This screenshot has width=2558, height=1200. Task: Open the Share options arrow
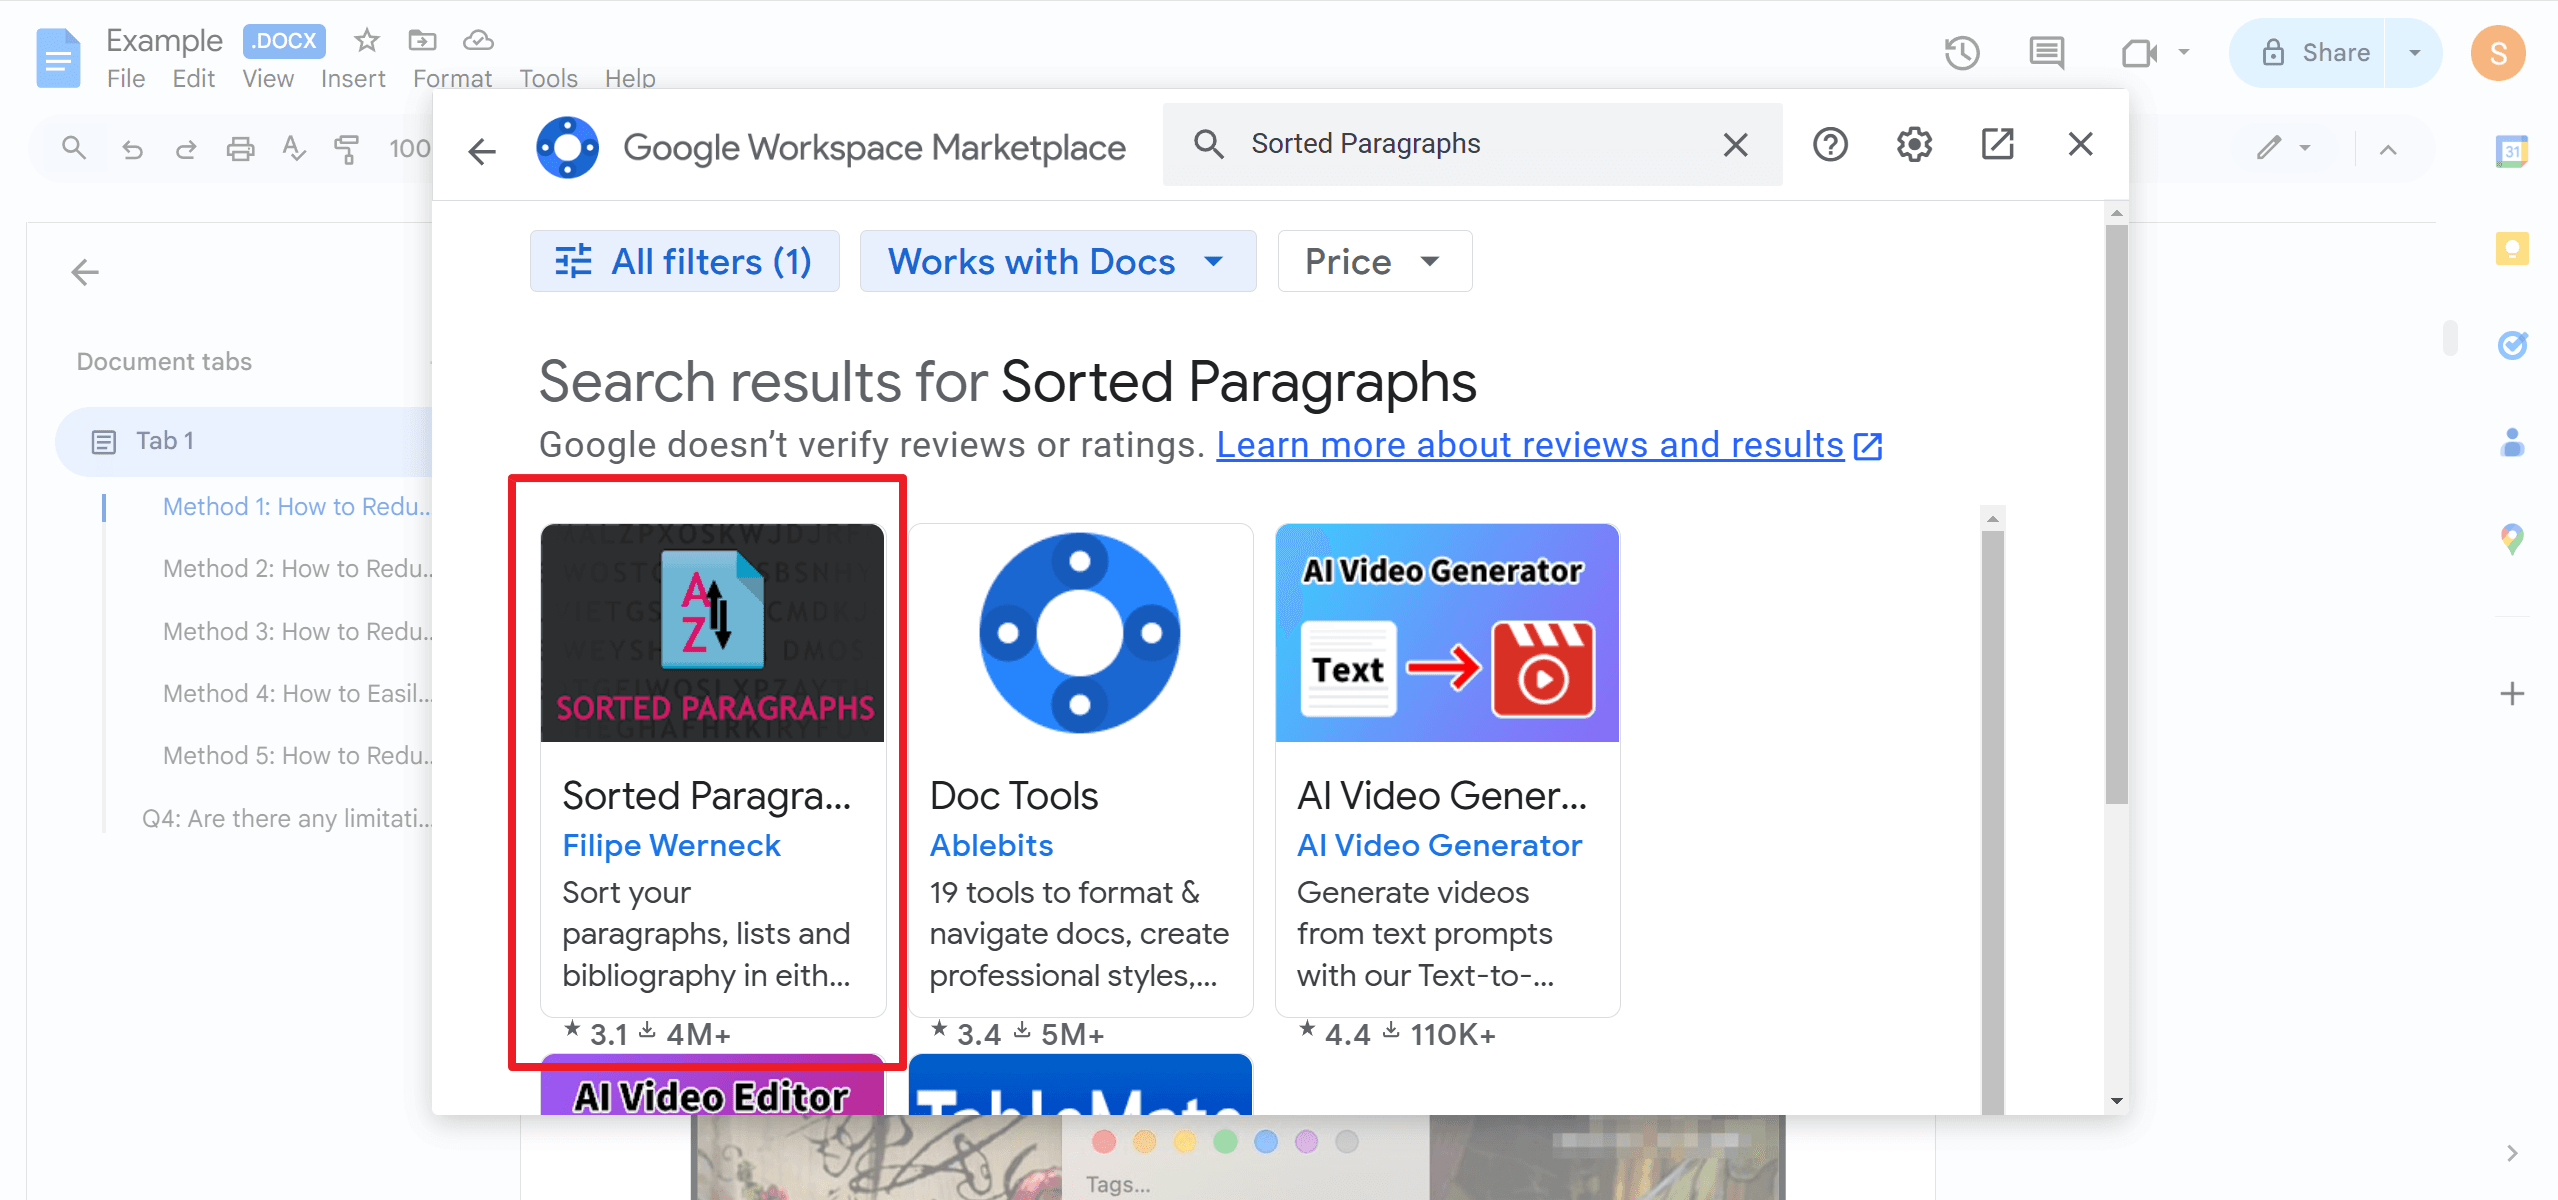[x=2414, y=53]
